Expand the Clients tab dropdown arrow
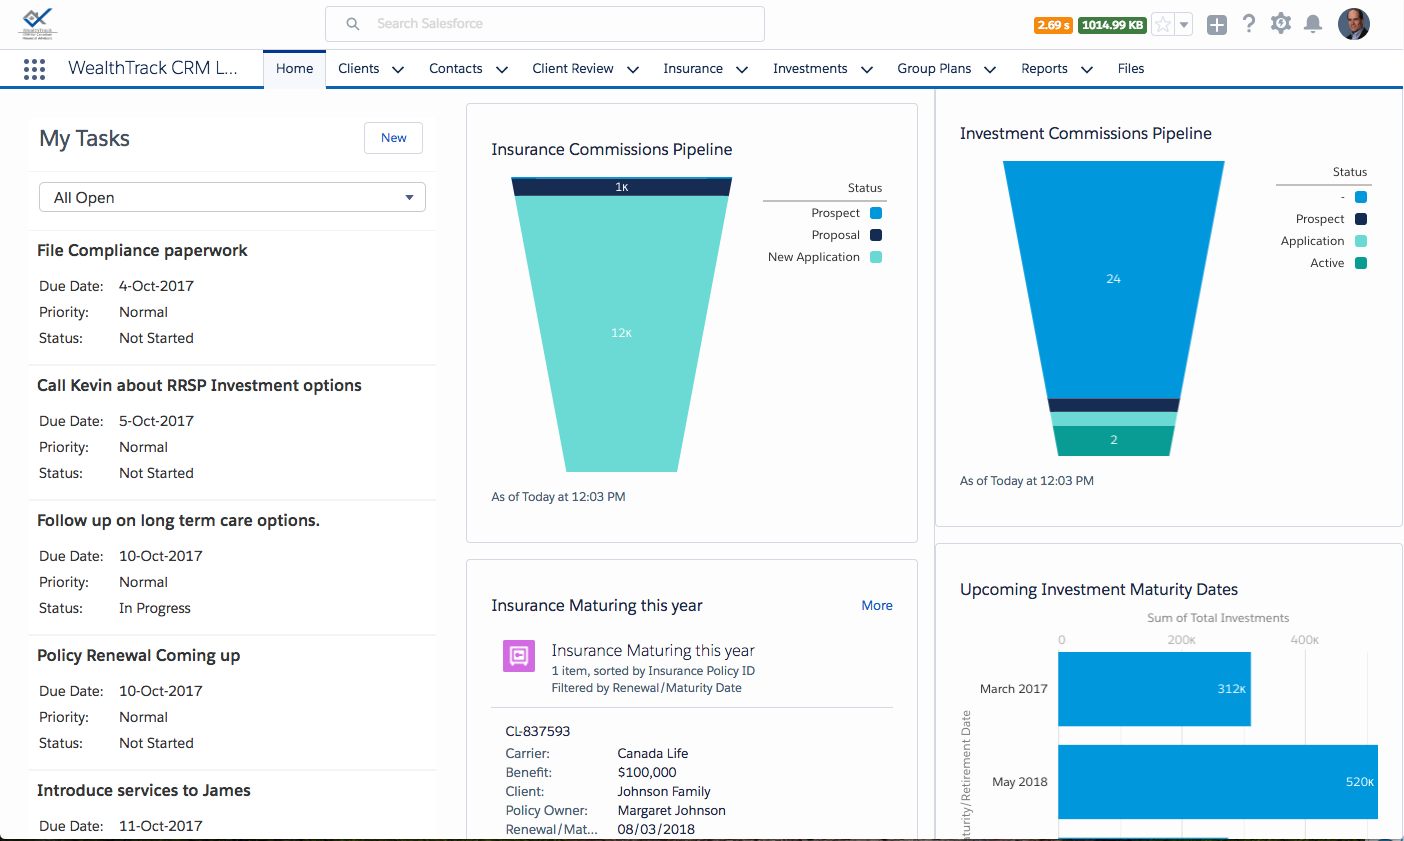 click(398, 69)
